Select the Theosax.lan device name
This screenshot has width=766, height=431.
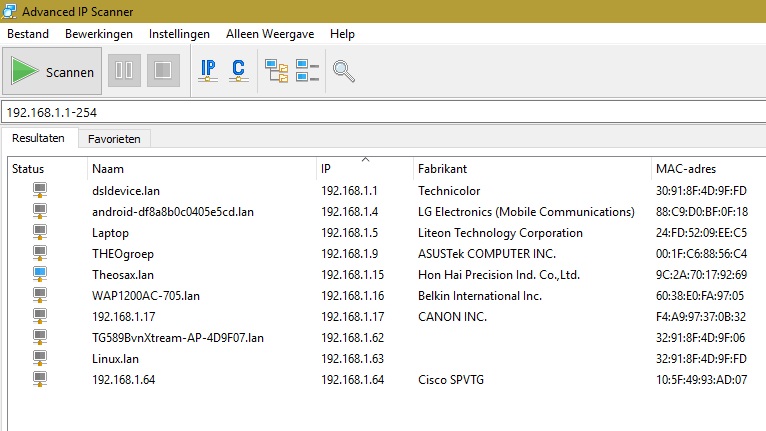(x=123, y=275)
